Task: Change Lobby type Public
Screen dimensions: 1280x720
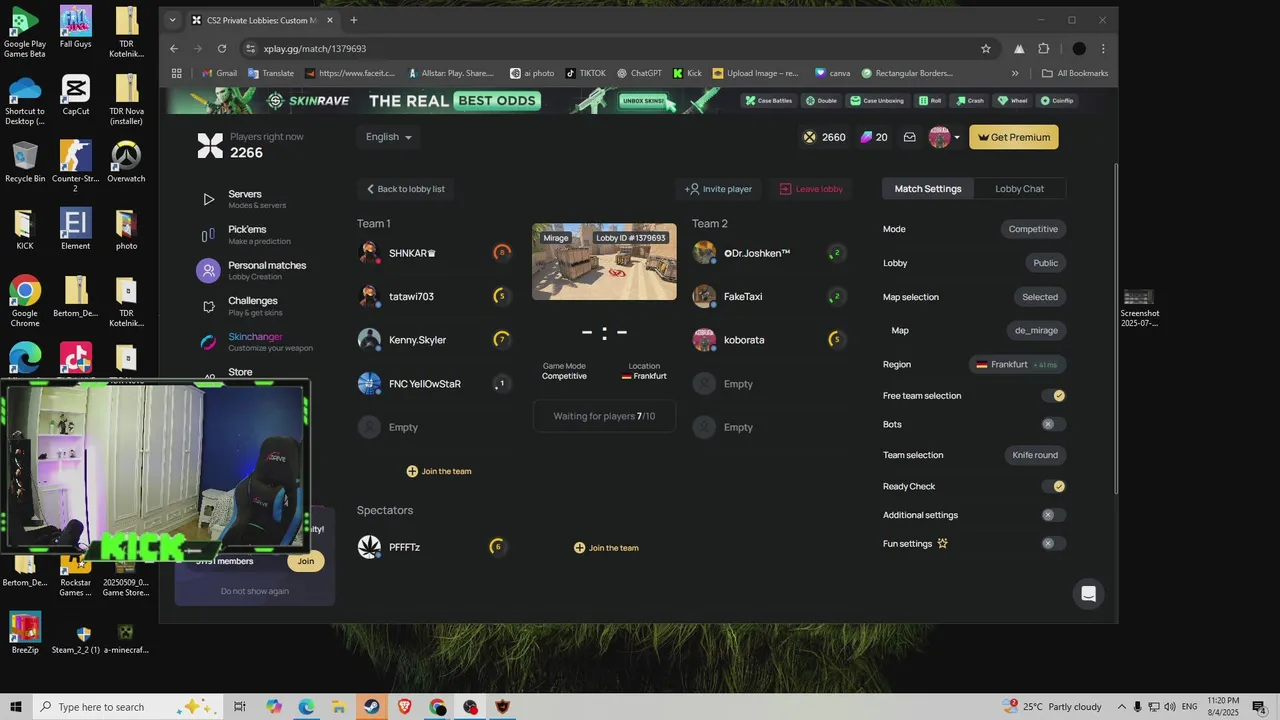Action: coord(1045,263)
